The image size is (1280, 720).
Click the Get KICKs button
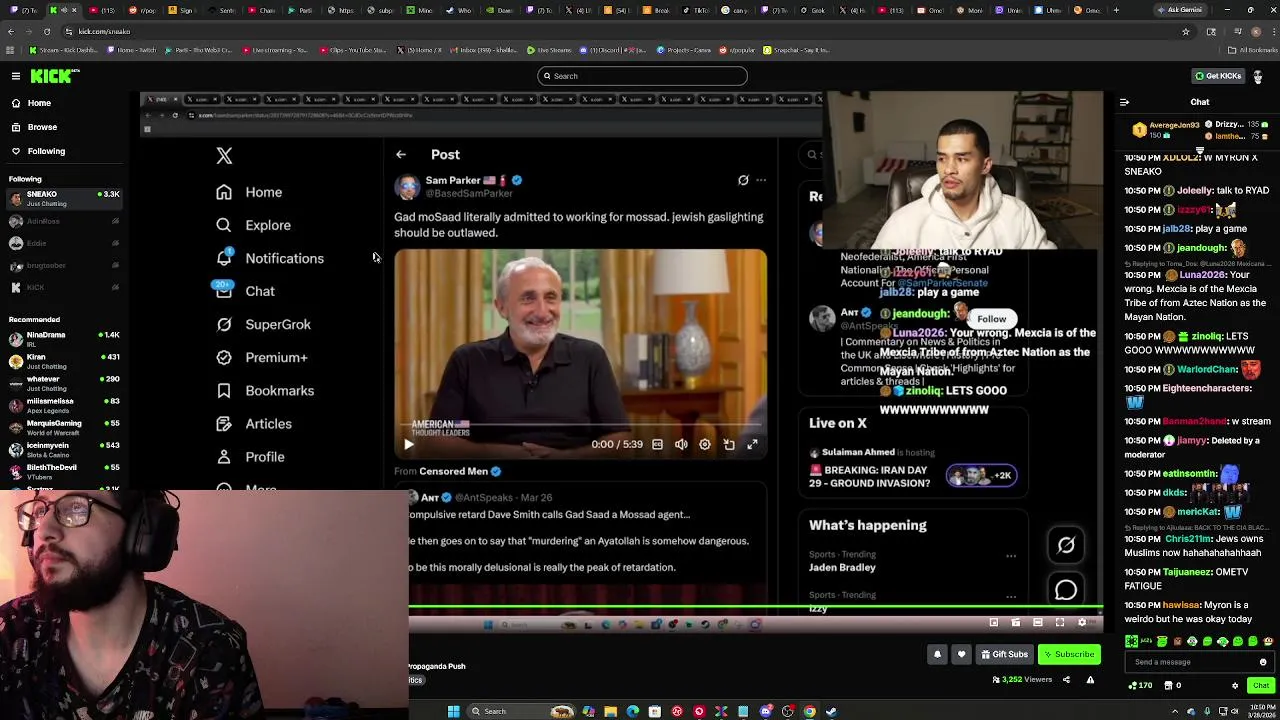(x=1218, y=76)
